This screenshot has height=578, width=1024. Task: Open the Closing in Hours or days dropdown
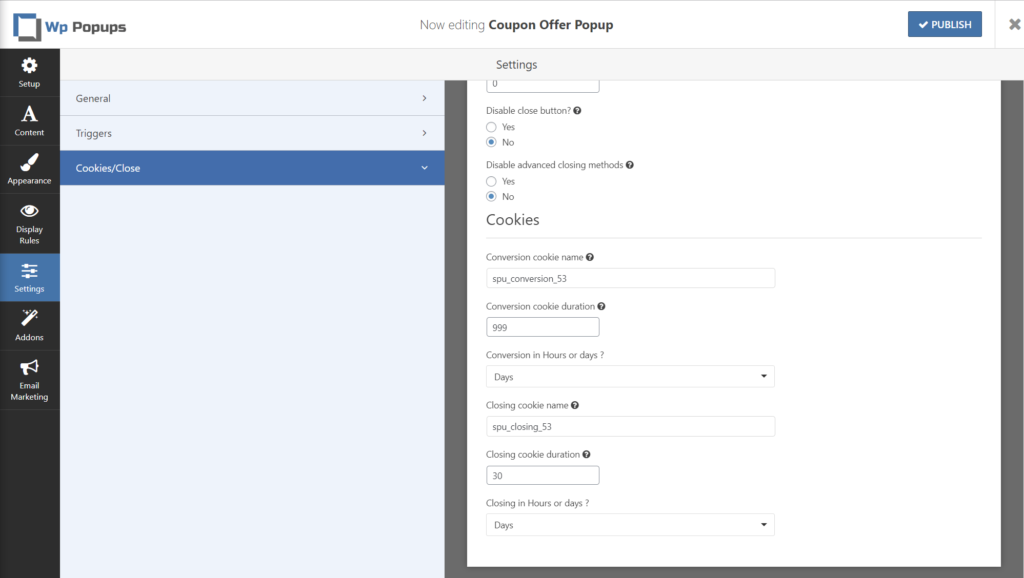click(630, 524)
